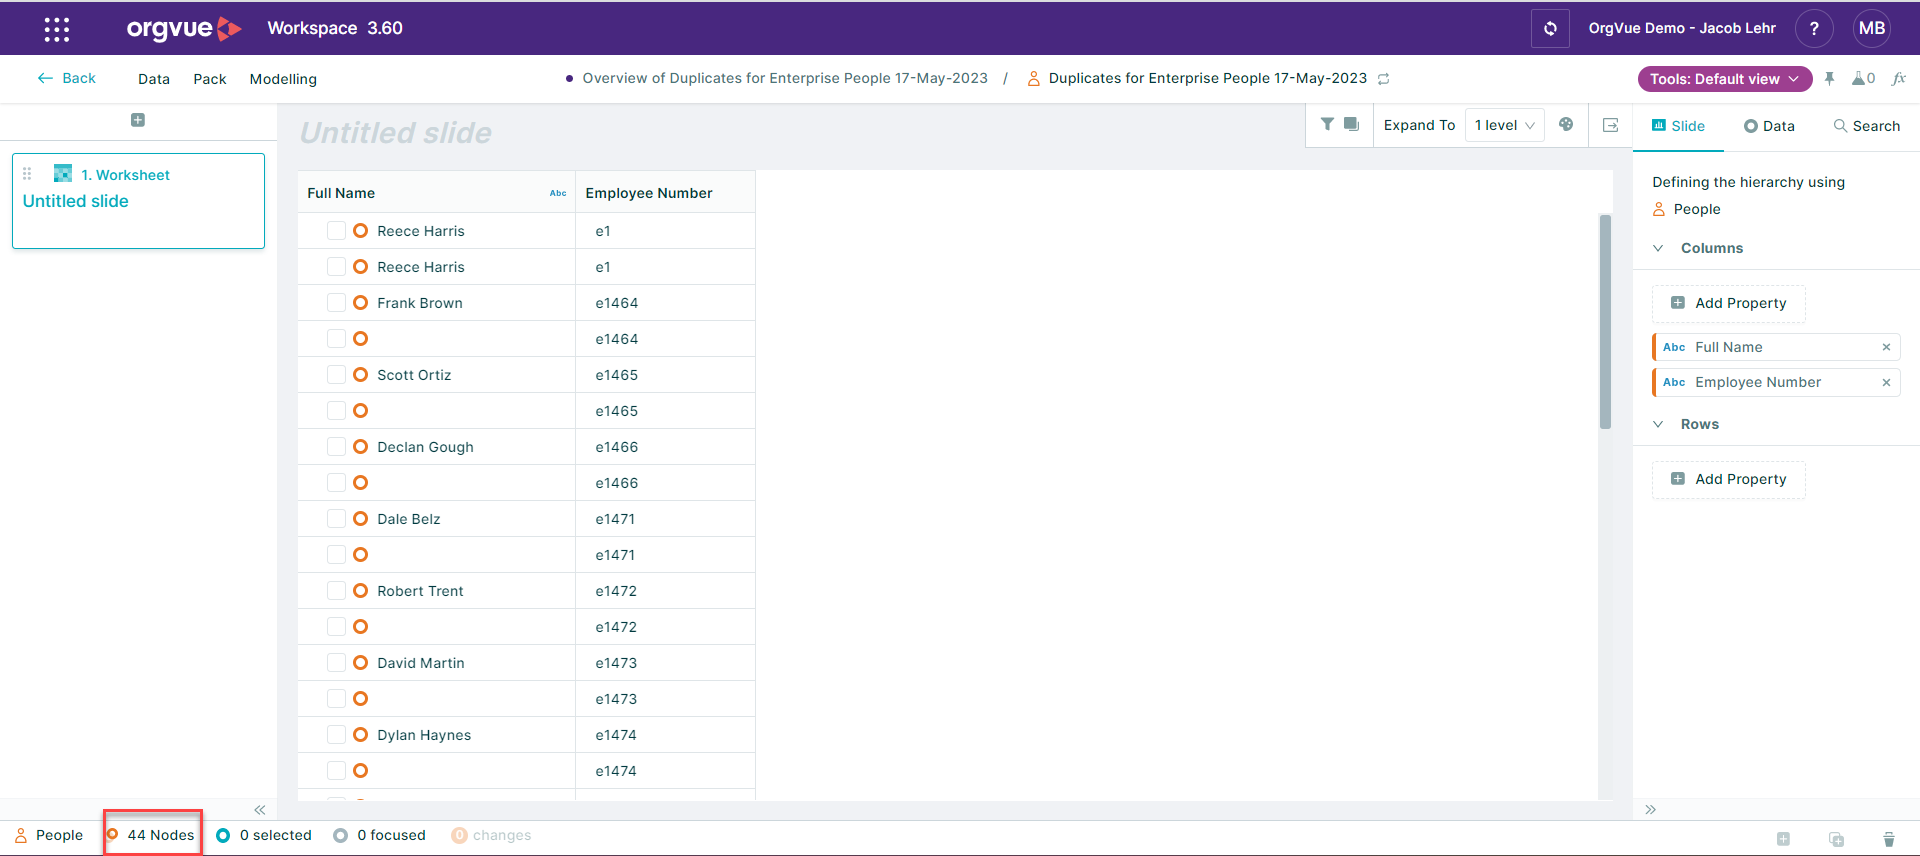
Task: Open the color palette icon
Action: pos(1566,125)
